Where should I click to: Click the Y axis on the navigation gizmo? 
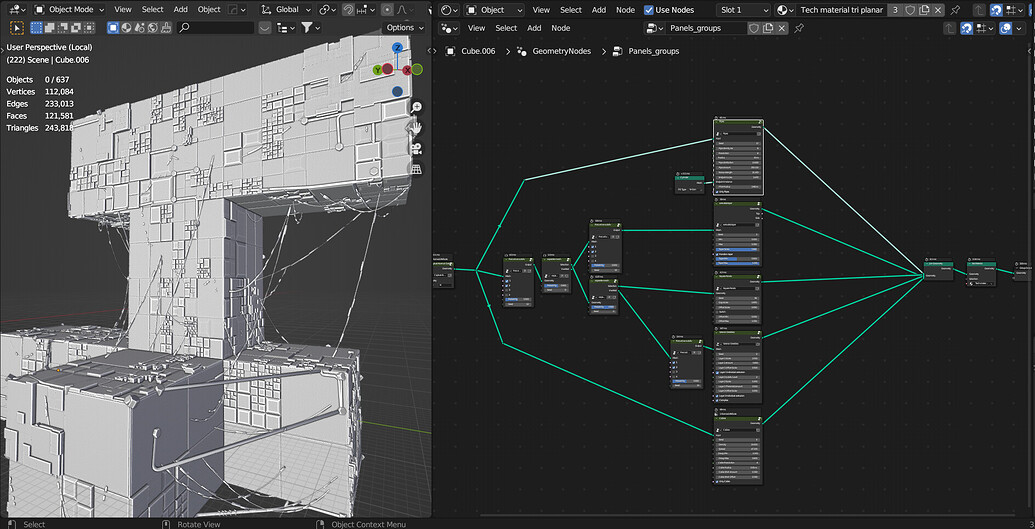click(x=378, y=70)
